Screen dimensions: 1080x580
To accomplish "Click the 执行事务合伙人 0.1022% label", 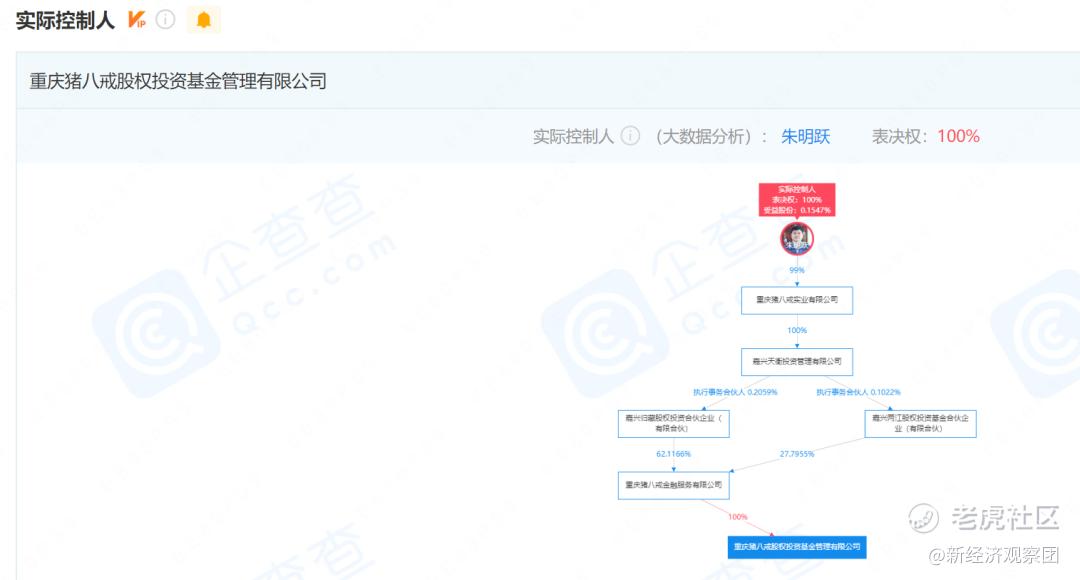I will (x=858, y=392).
